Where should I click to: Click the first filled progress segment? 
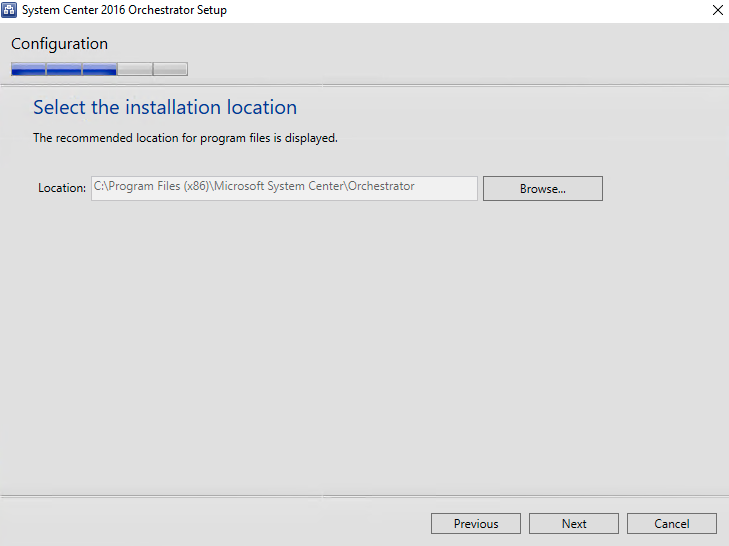(x=28, y=69)
